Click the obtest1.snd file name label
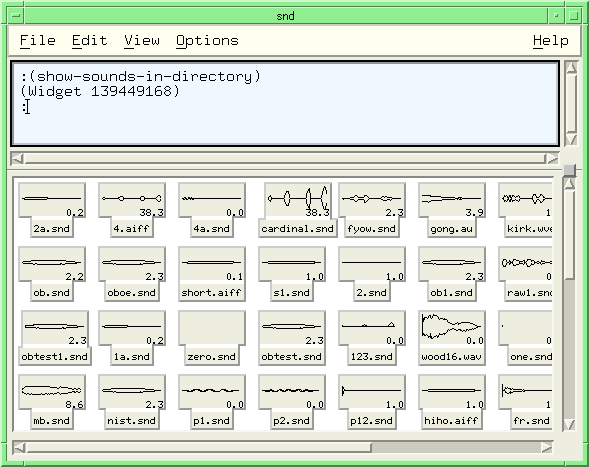The image size is (589, 467). (55, 357)
